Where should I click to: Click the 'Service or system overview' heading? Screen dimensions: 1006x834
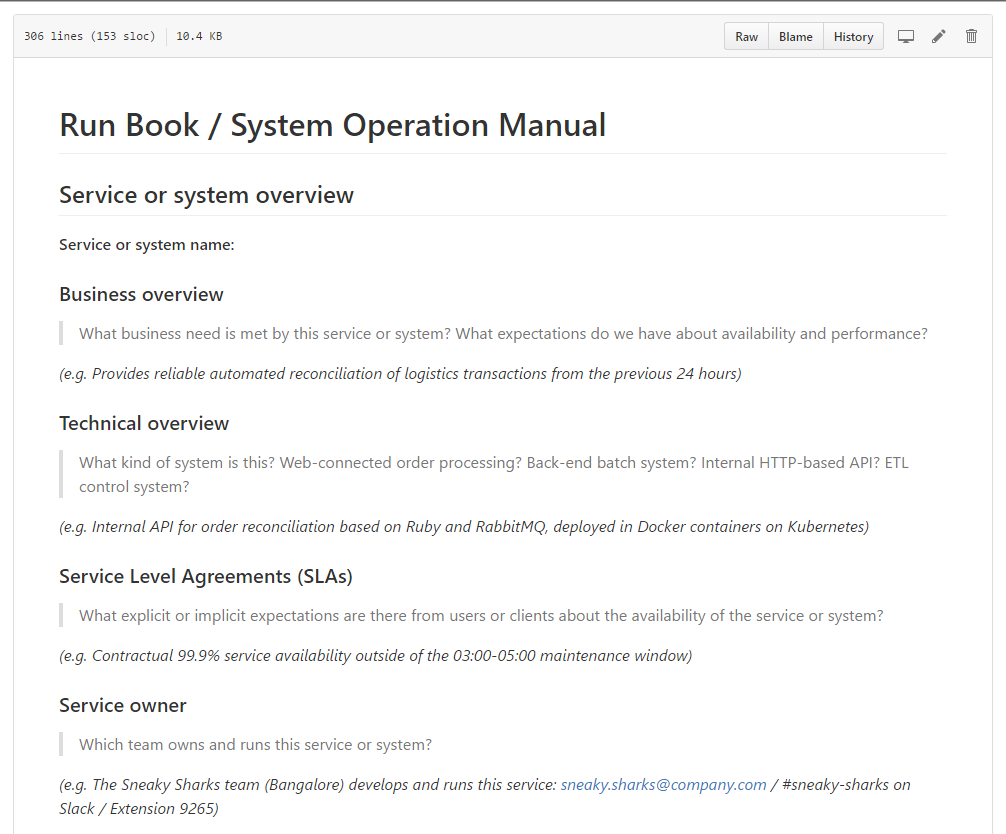pos(206,195)
